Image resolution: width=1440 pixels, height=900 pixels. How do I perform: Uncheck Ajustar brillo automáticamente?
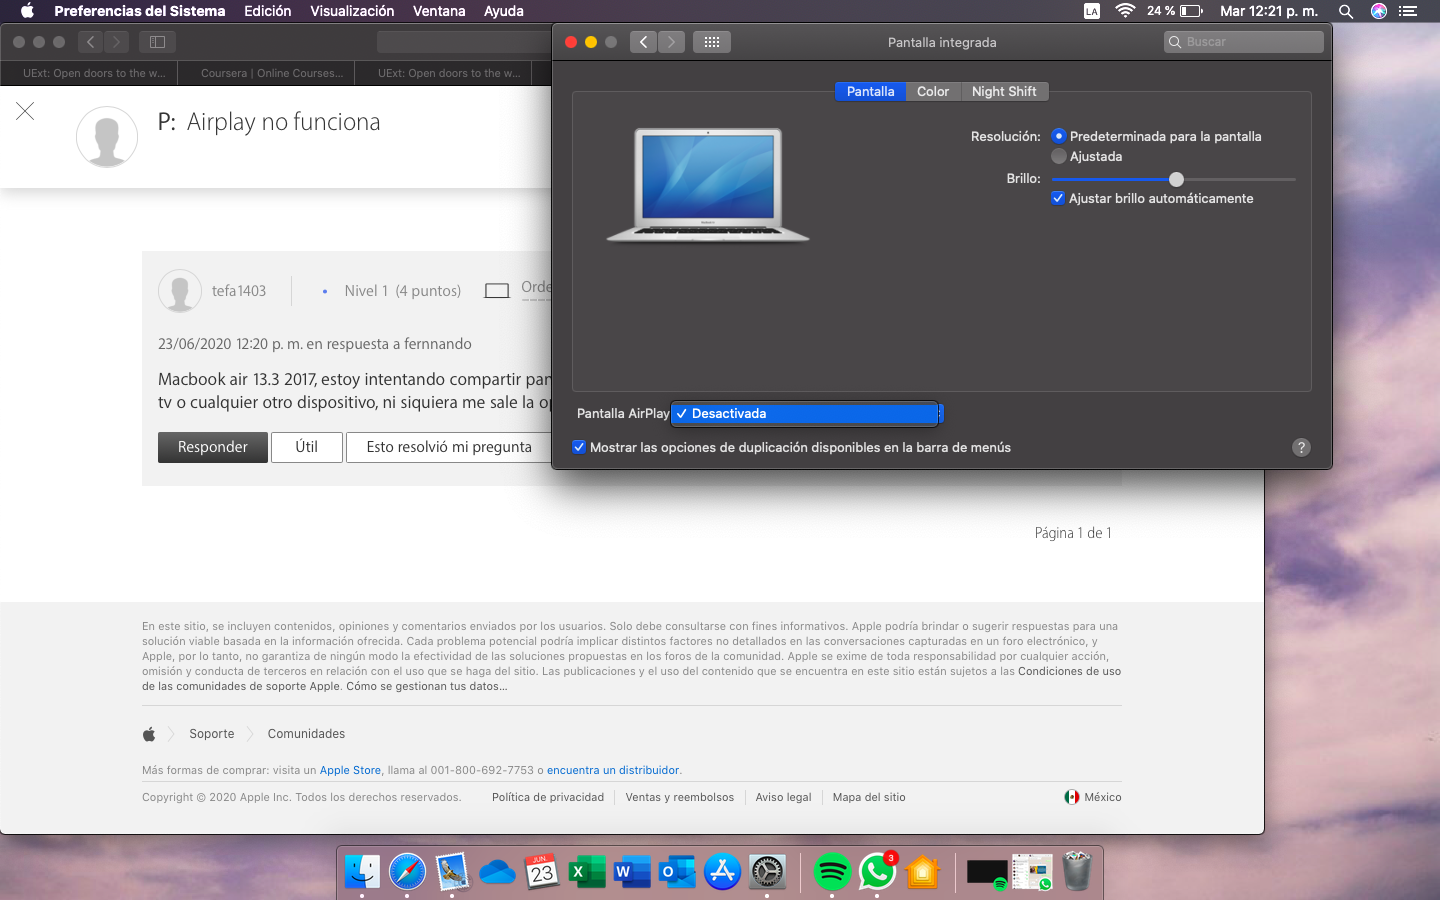pyautogui.click(x=1058, y=198)
